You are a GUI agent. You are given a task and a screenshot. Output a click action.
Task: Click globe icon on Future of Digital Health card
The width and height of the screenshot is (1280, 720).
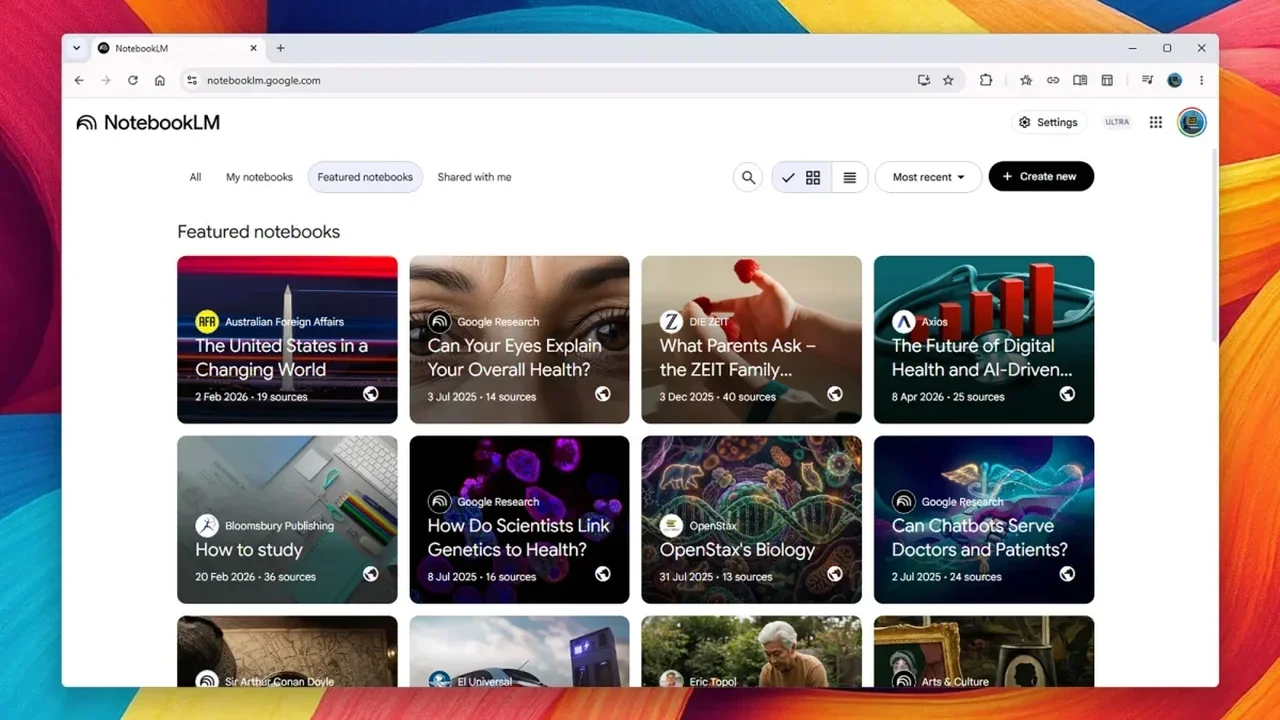(1067, 394)
